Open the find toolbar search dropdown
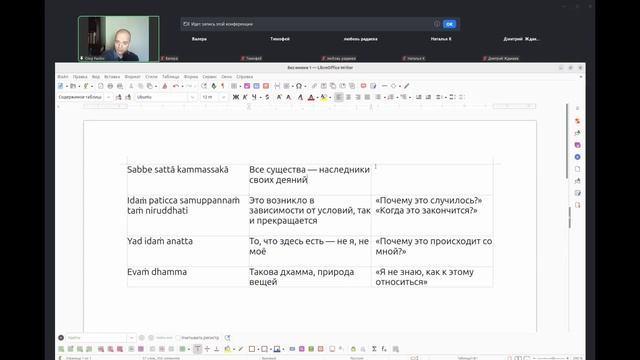Viewport: 640px width, 360px height. [131, 338]
